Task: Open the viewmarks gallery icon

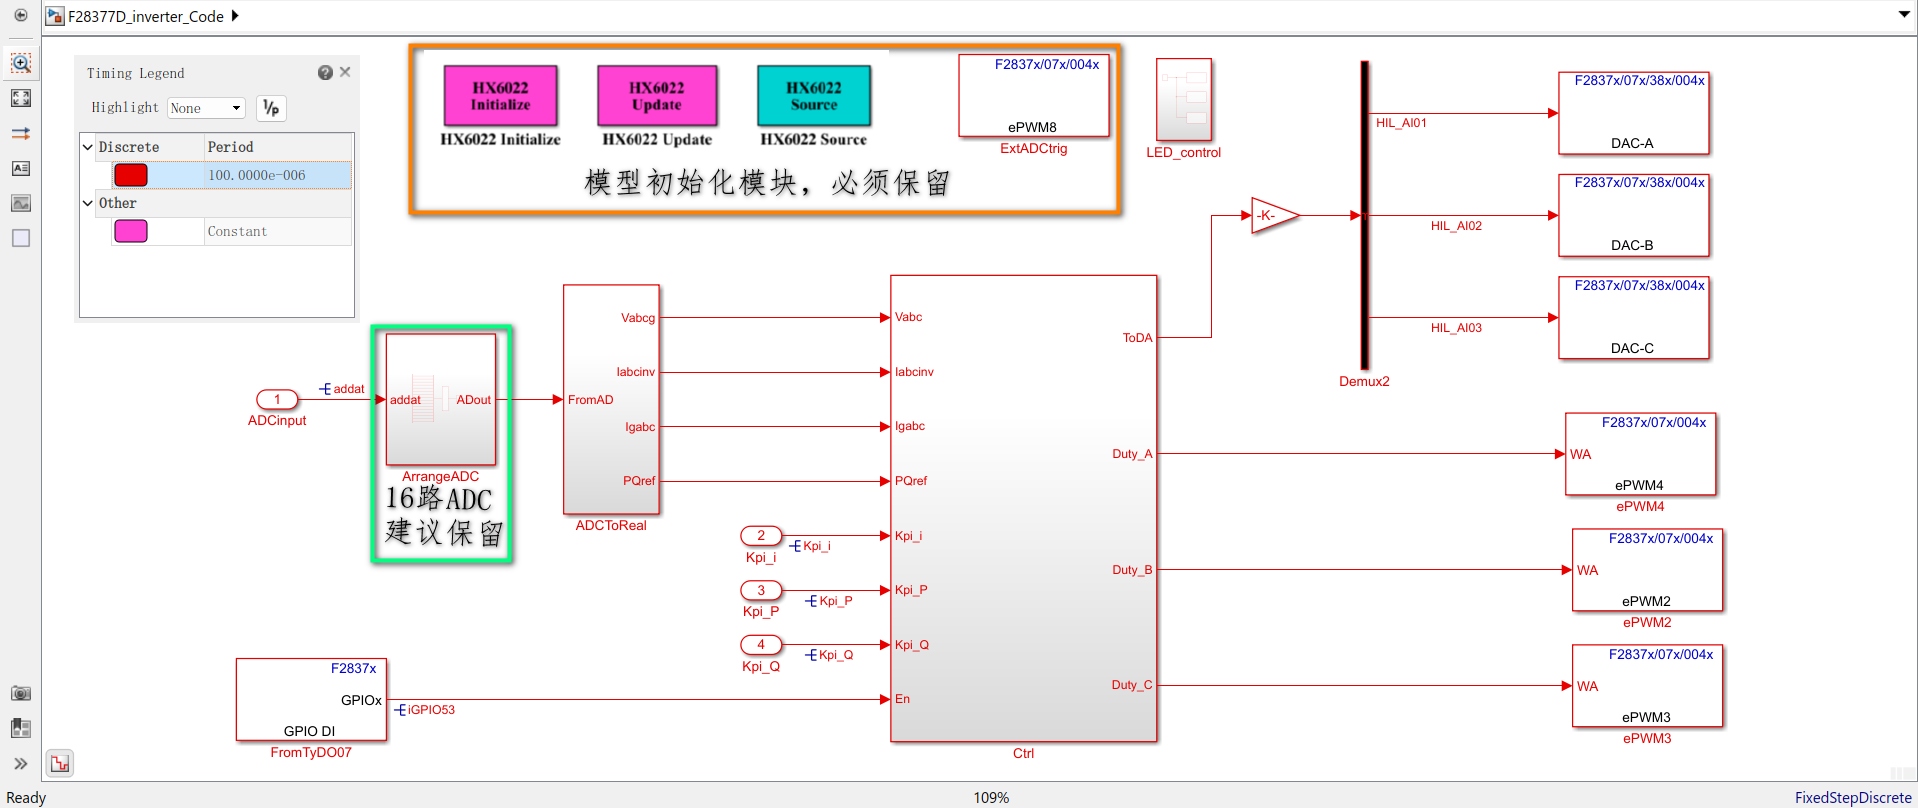Action: [20, 728]
